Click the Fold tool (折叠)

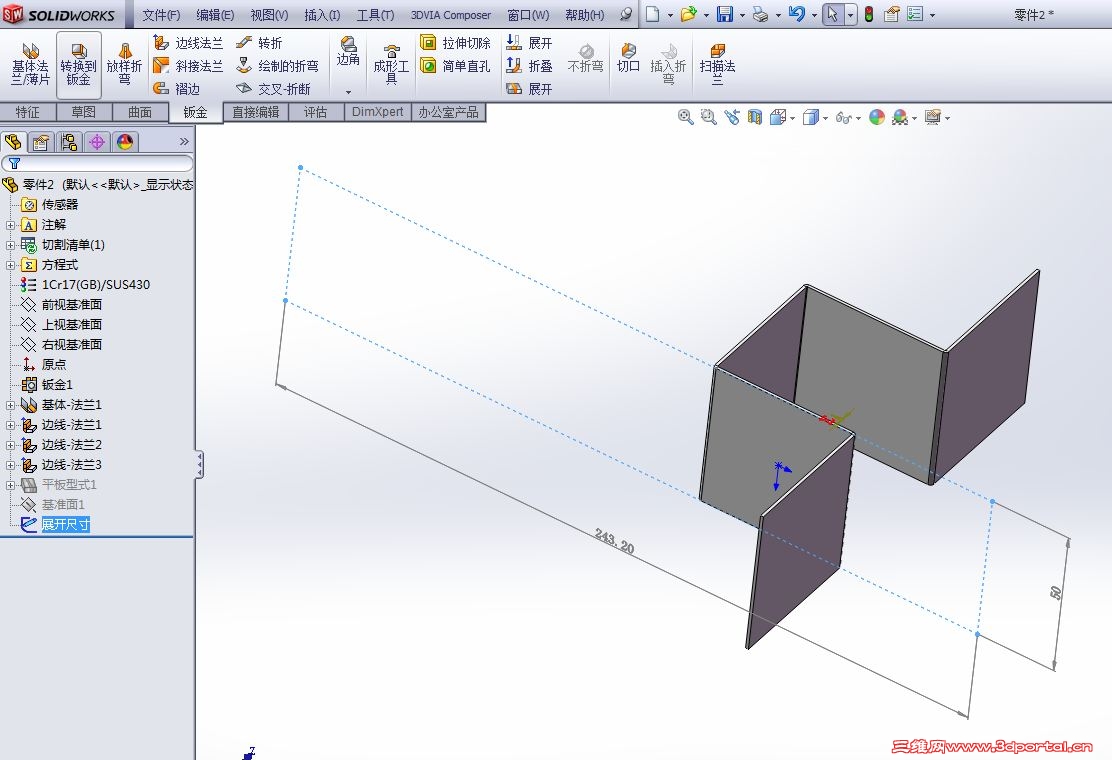pyautogui.click(x=529, y=66)
